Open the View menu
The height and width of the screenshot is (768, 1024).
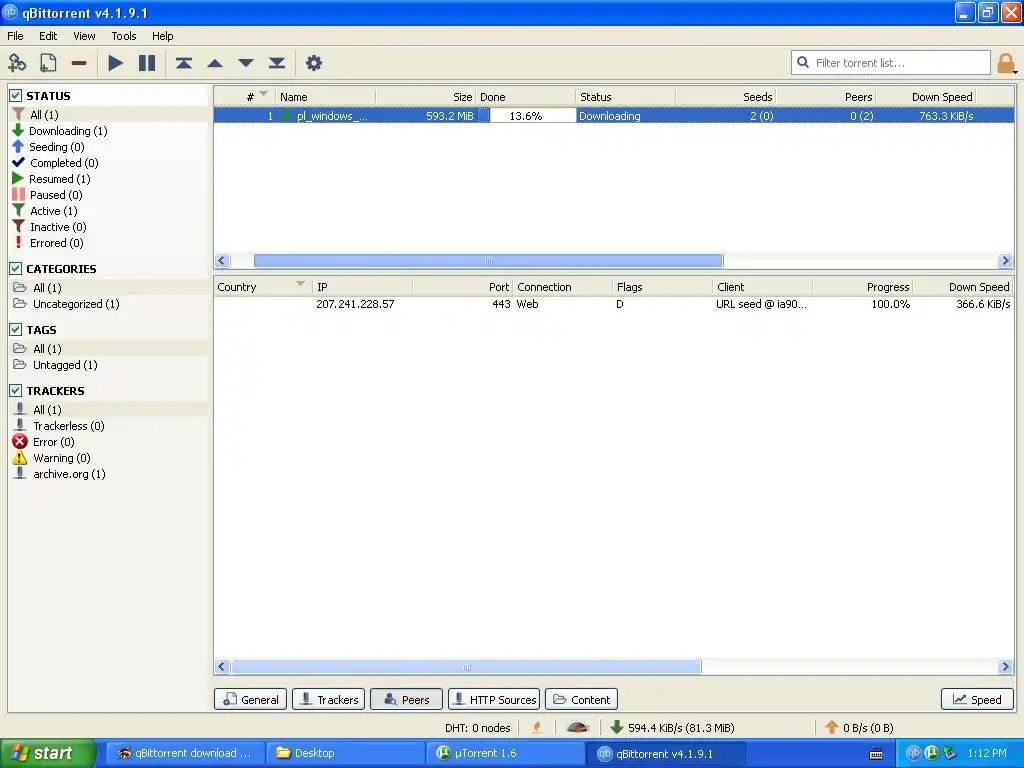click(84, 36)
